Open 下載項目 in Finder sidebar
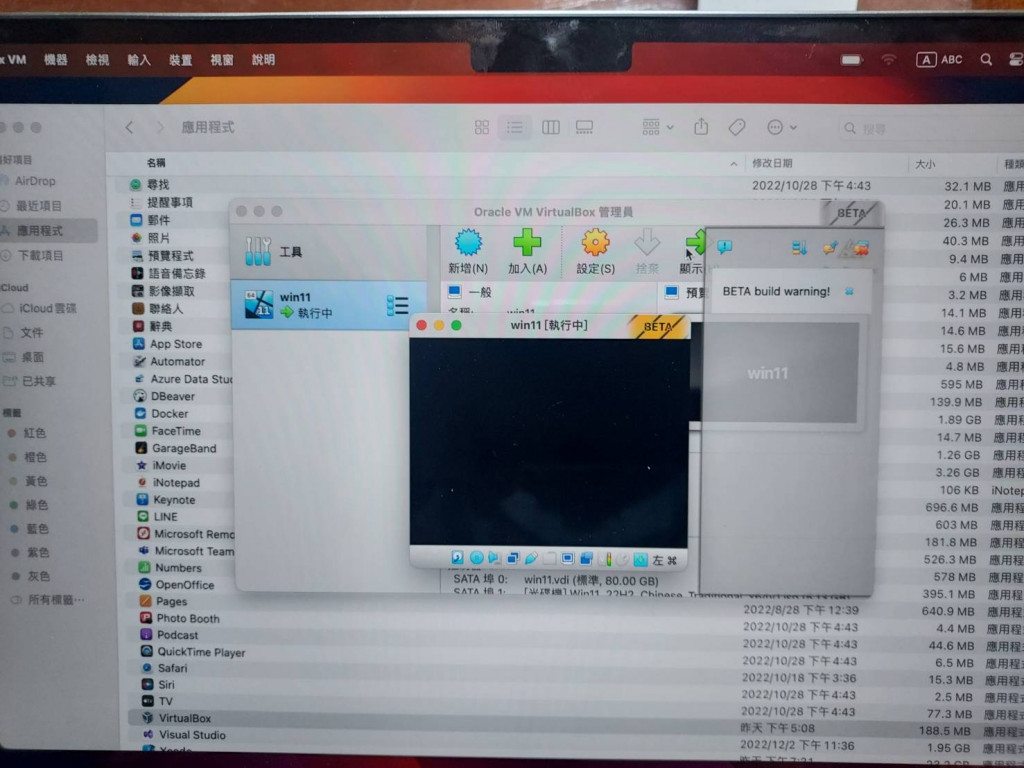This screenshot has height=768, width=1024. point(40,255)
